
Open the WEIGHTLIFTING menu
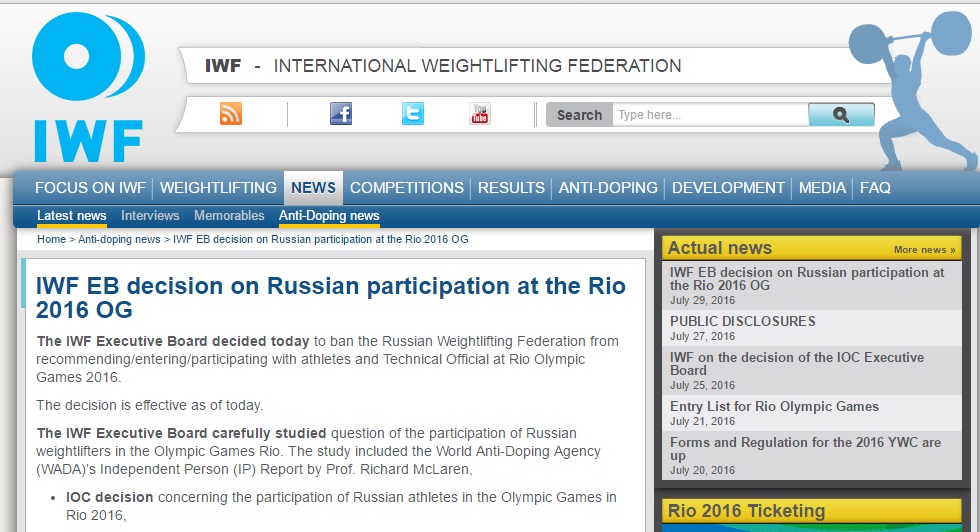tap(218, 188)
